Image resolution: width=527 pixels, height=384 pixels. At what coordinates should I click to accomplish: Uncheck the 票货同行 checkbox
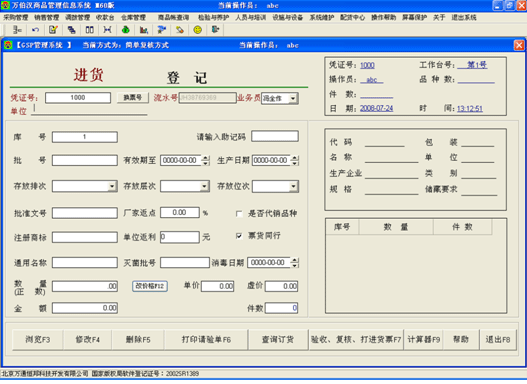239,236
